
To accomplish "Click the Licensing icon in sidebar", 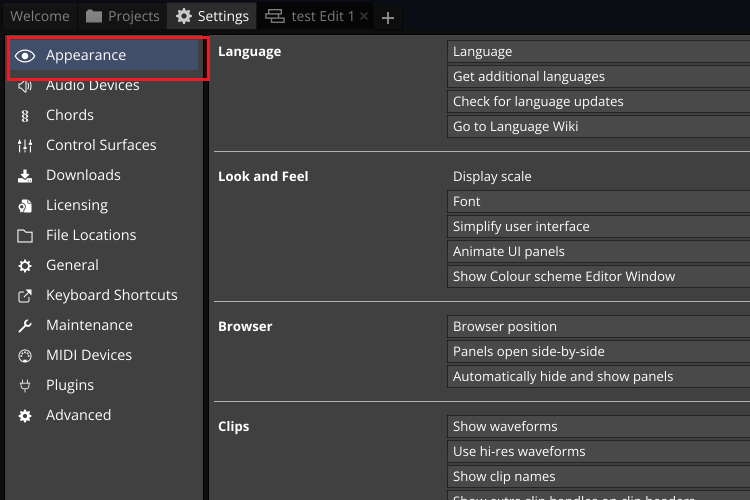I will (25, 206).
